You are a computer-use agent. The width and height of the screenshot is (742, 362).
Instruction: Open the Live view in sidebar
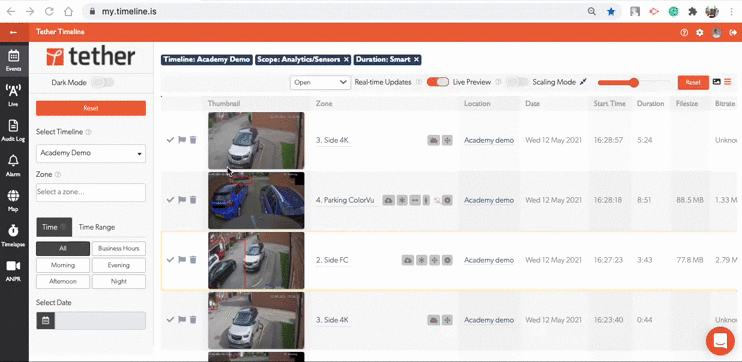(x=14, y=95)
